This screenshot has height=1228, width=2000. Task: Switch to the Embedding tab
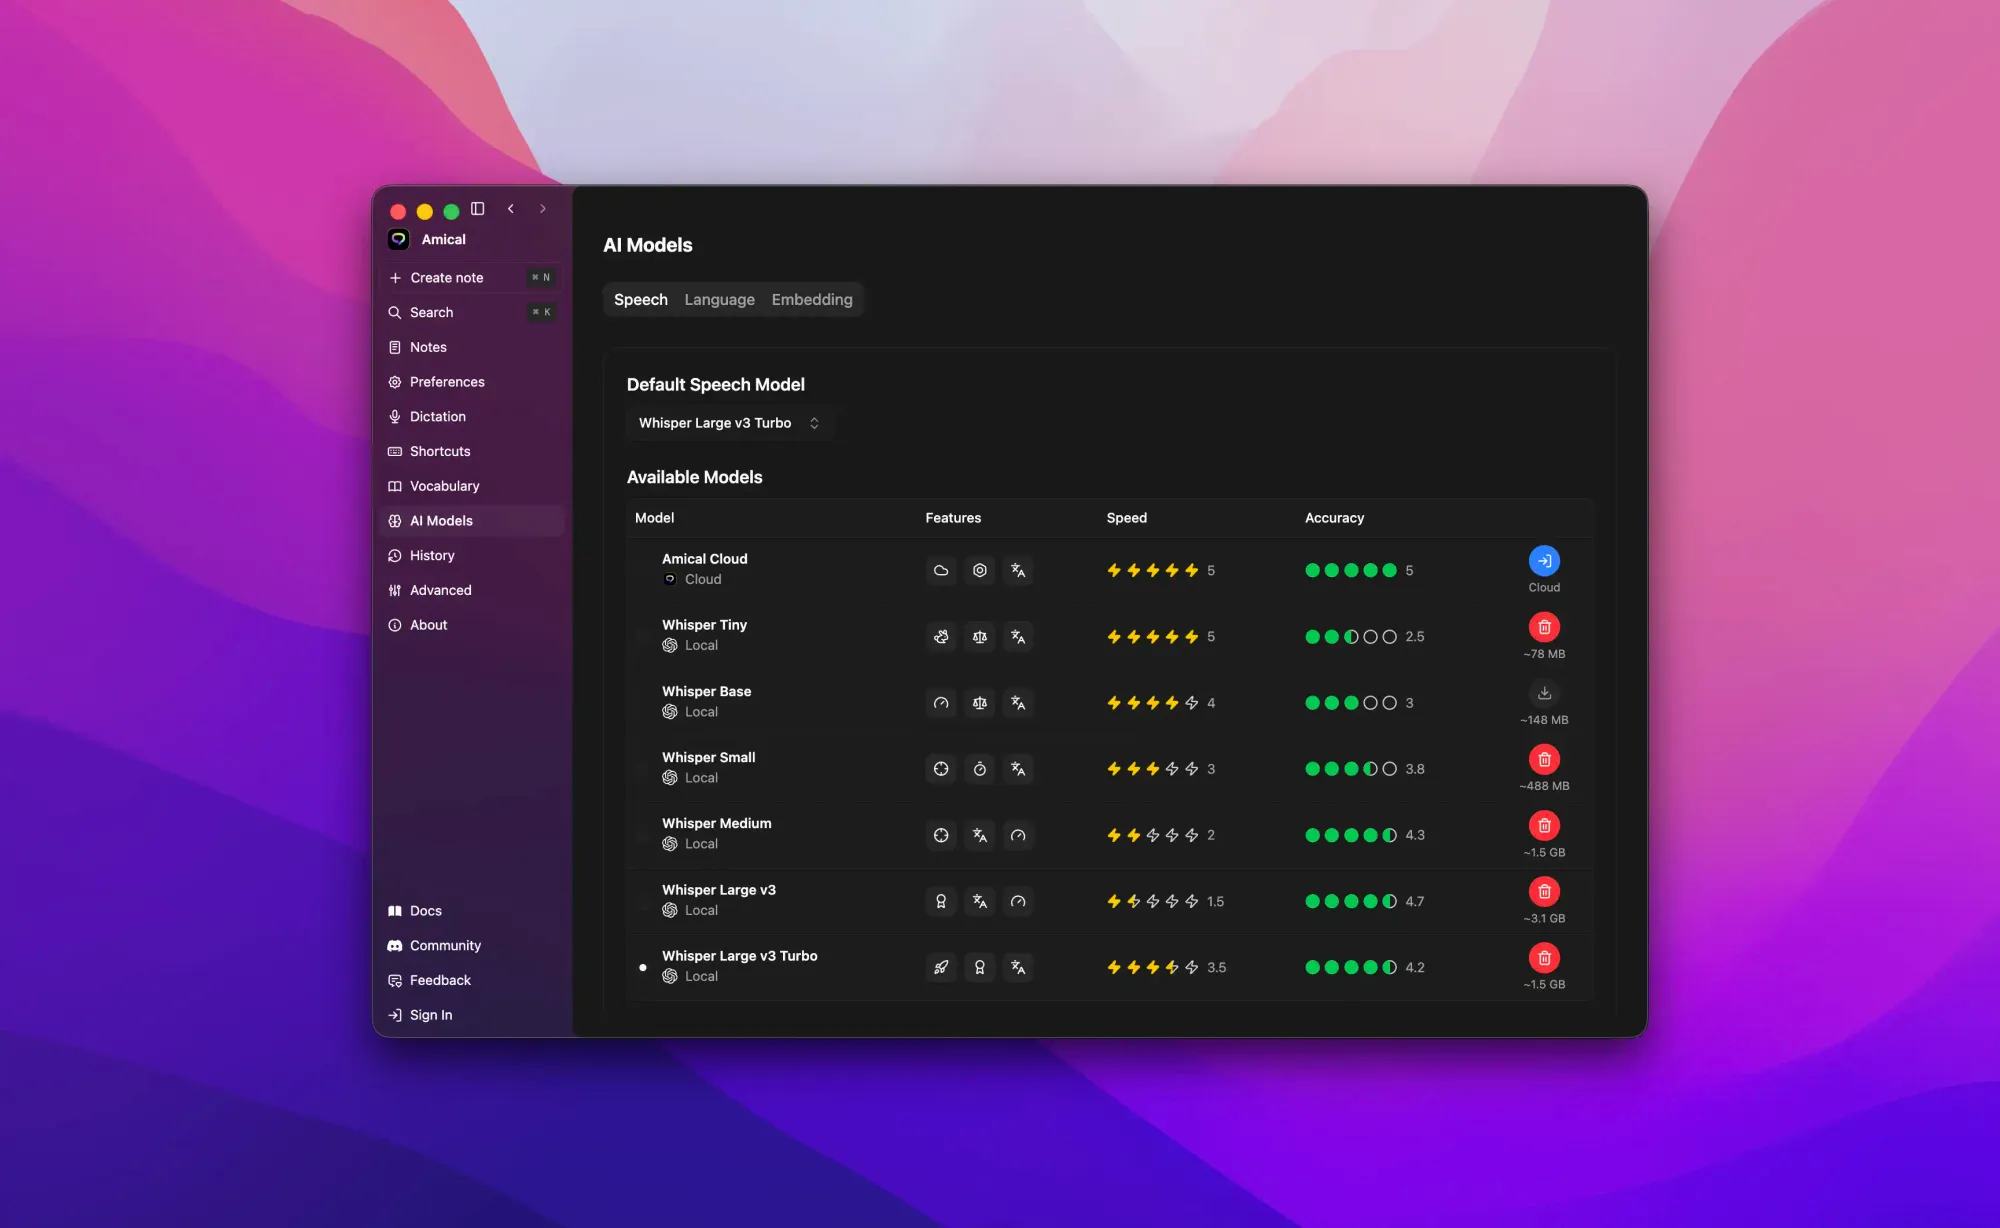pyautogui.click(x=811, y=299)
